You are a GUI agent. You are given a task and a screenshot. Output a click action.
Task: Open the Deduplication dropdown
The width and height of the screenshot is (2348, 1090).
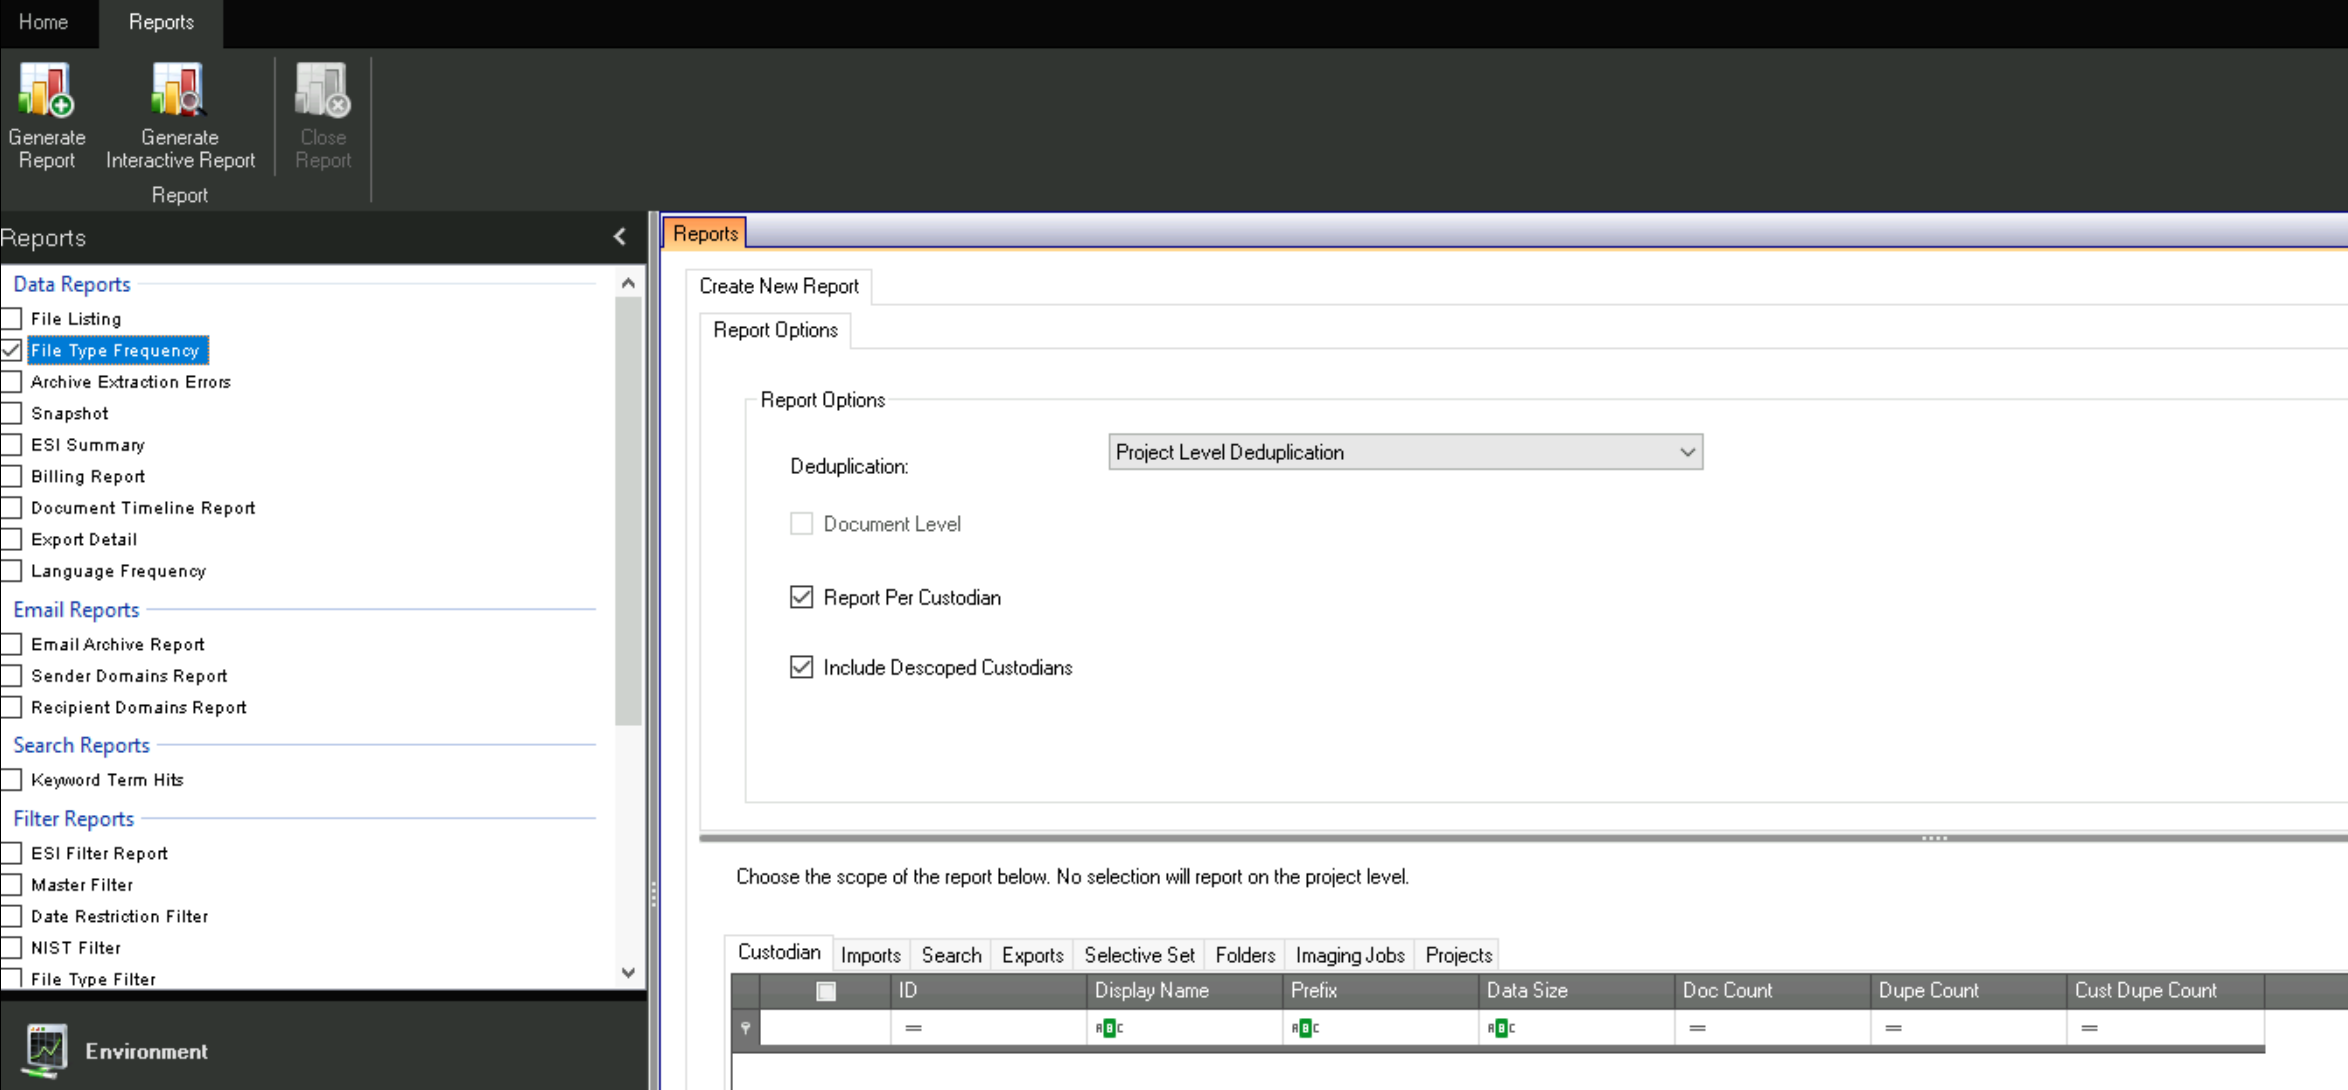point(1686,452)
